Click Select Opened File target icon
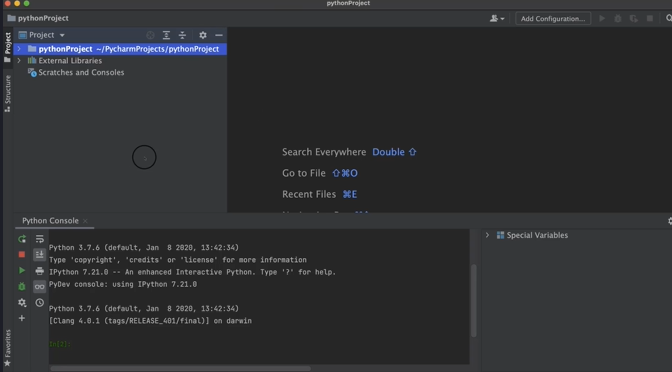The width and height of the screenshot is (672, 372). (x=150, y=35)
